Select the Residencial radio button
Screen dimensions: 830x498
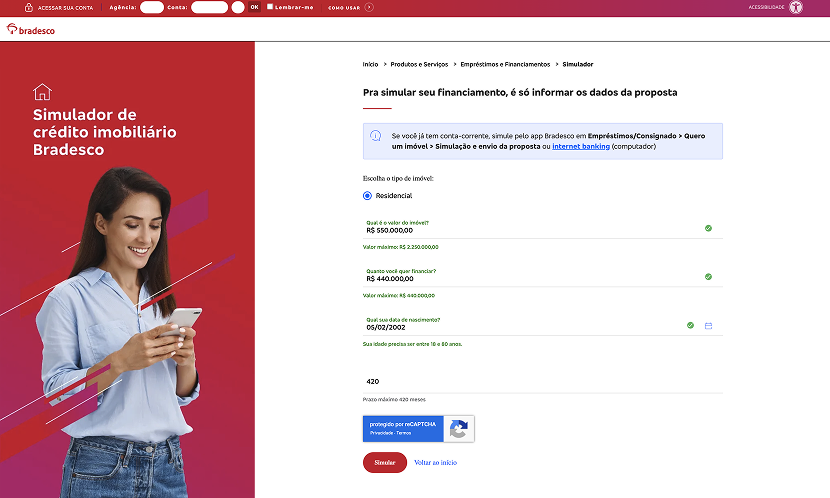point(367,196)
